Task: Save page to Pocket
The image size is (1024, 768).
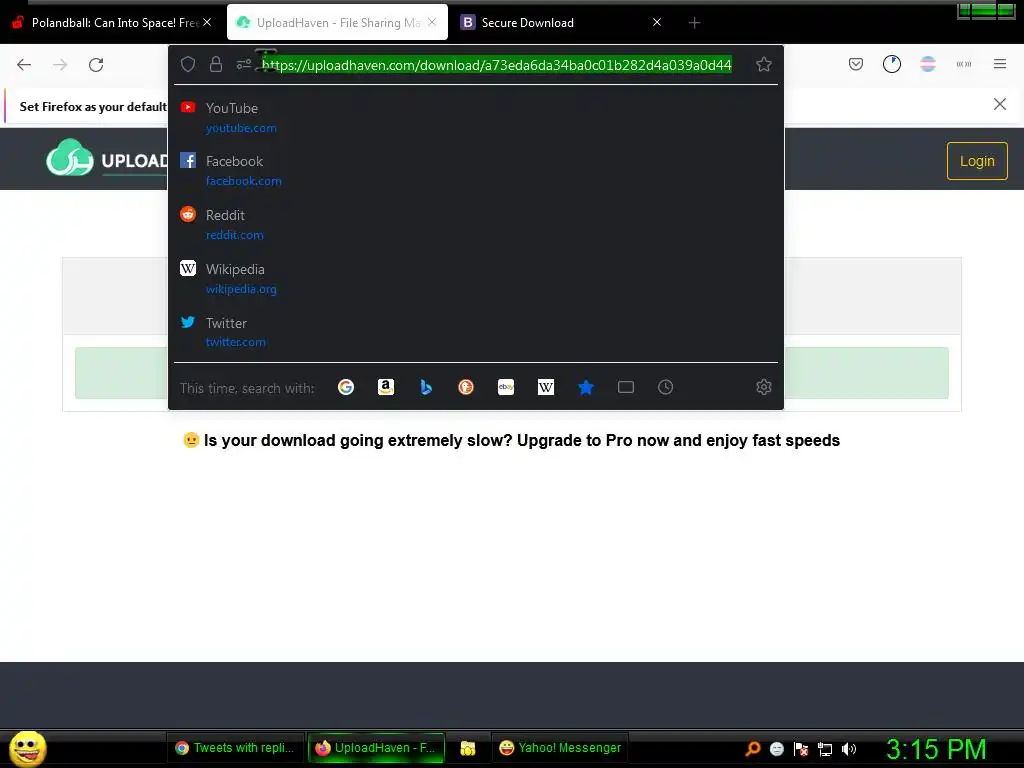Action: tap(856, 64)
